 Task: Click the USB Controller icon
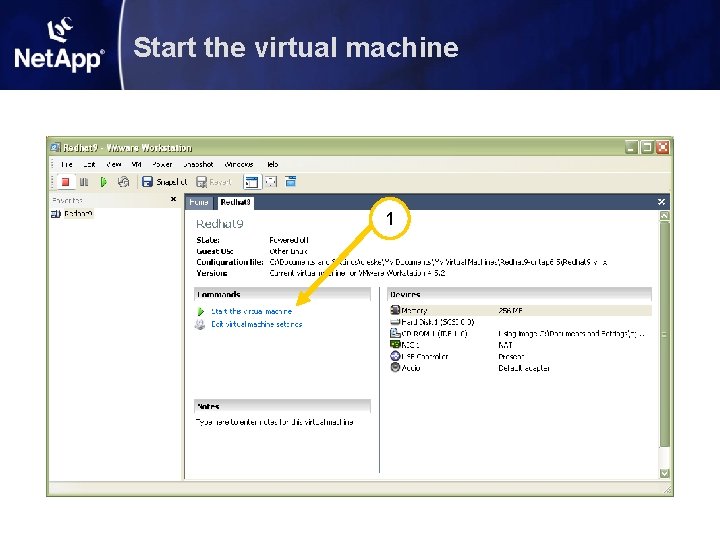[x=395, y=356]
